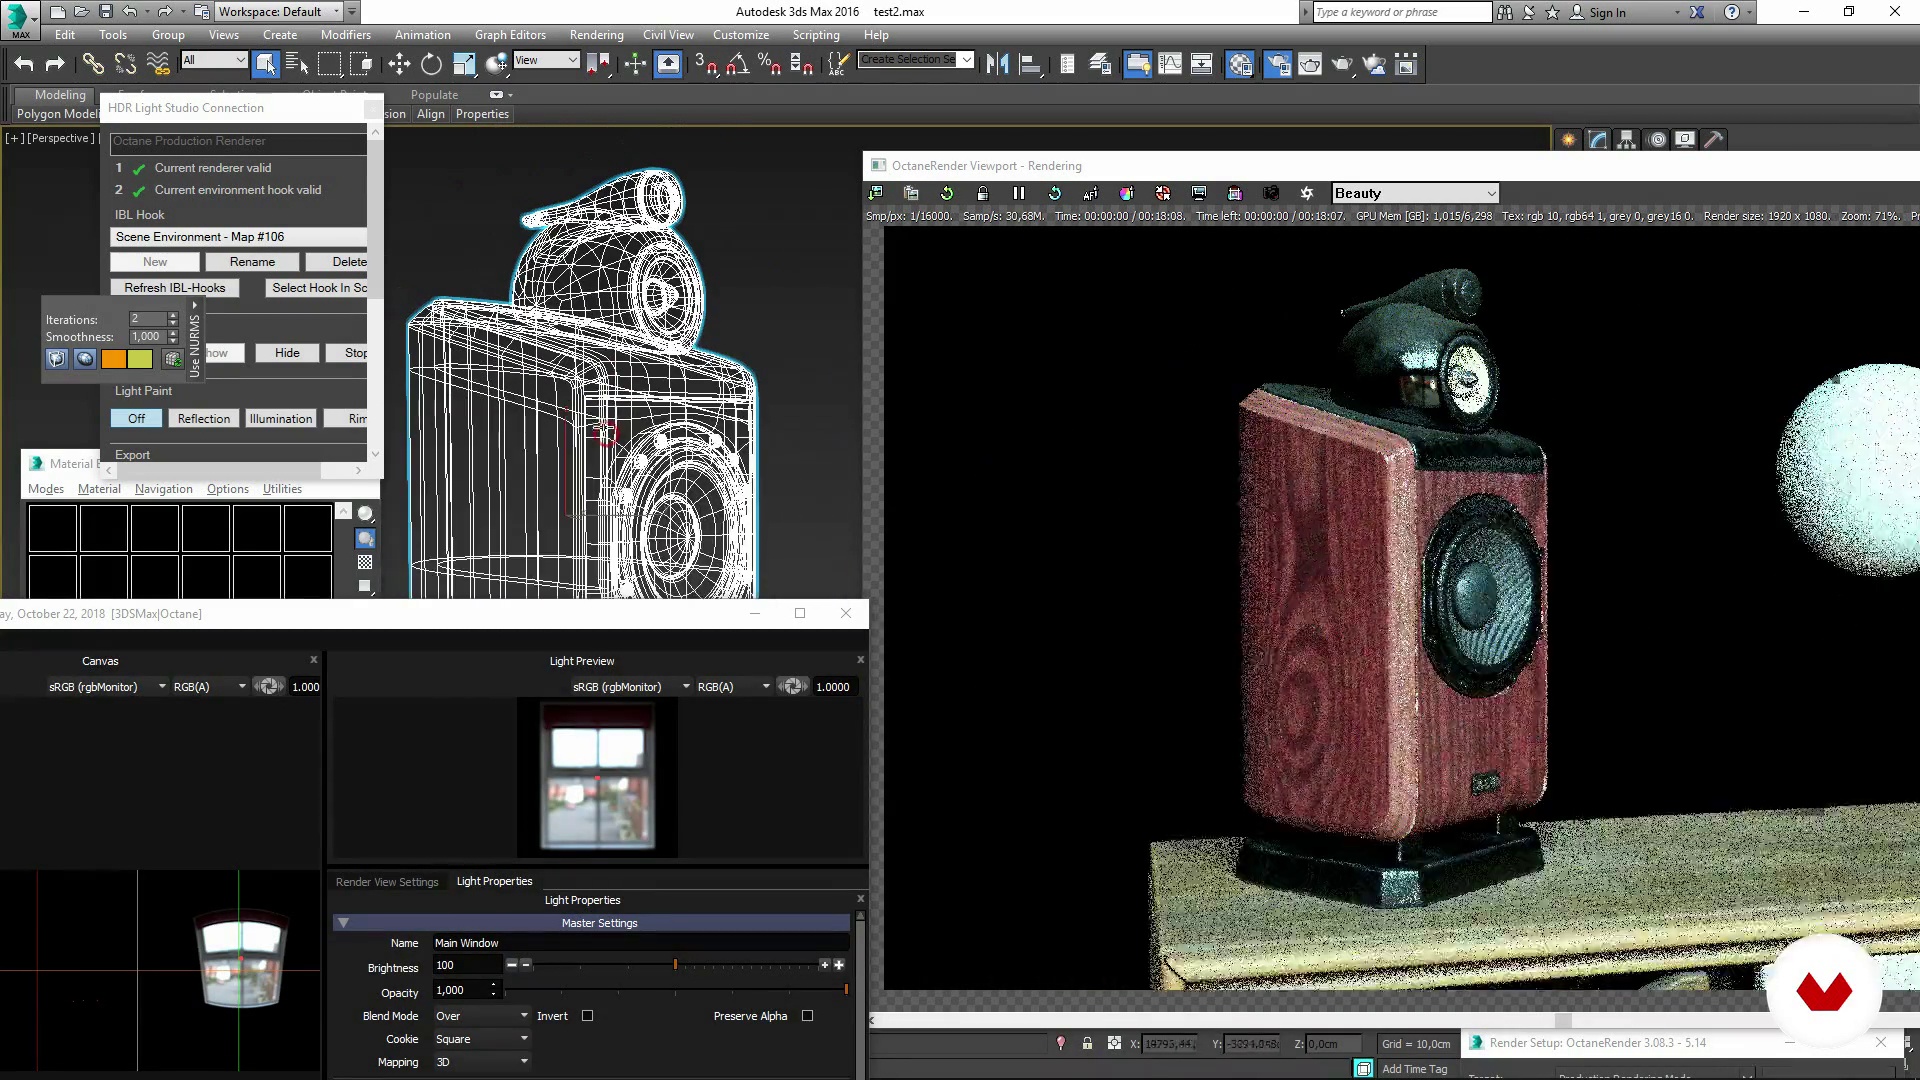Image resolution: width=1920 pixels, height=1080 pixels.
Task: Select the Select and Rotate tool
Action: [431, 65]
